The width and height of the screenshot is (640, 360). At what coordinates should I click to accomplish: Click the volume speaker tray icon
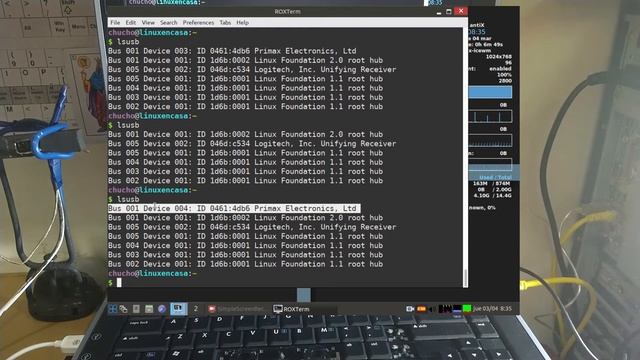(432, 309)
